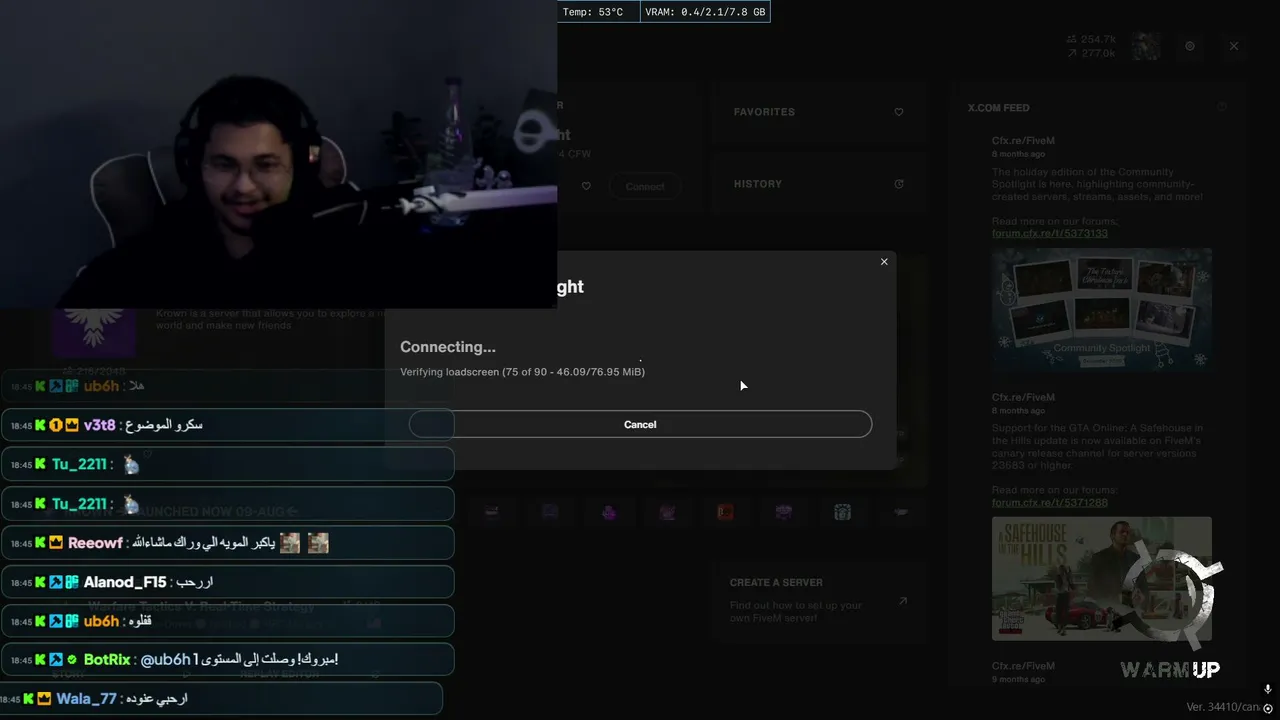Screen dimensions: 1280x720
Task: Click the Create a Server arrow icon
Action: 902,601
